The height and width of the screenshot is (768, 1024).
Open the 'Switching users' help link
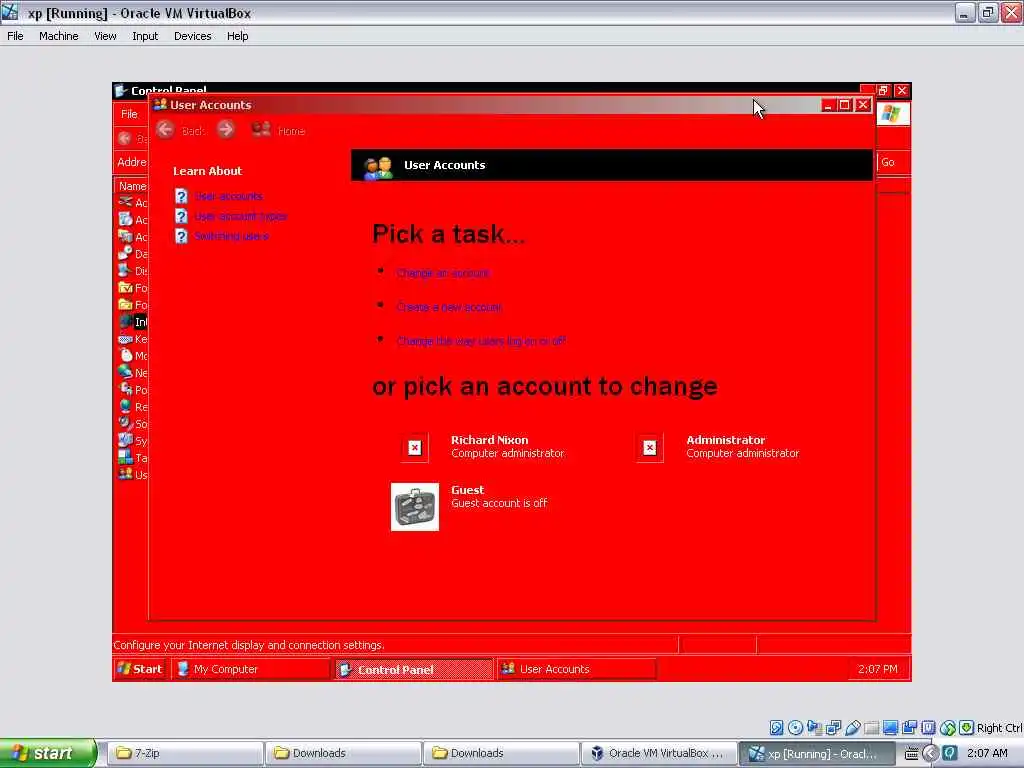coord(231,236)
